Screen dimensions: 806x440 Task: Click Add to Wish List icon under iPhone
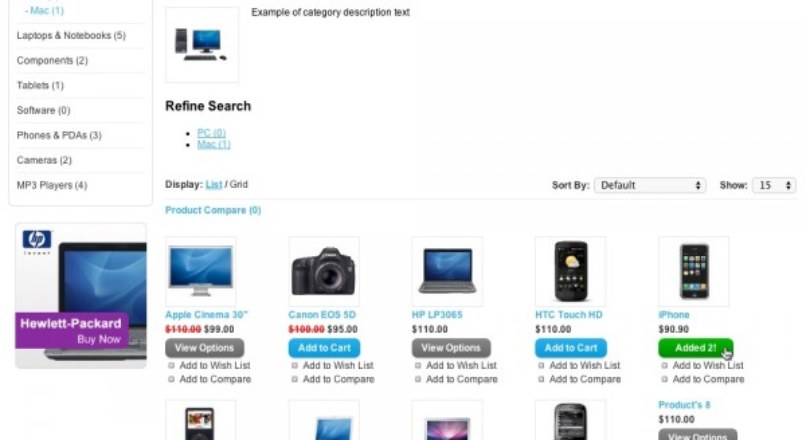tap(665, 365)
